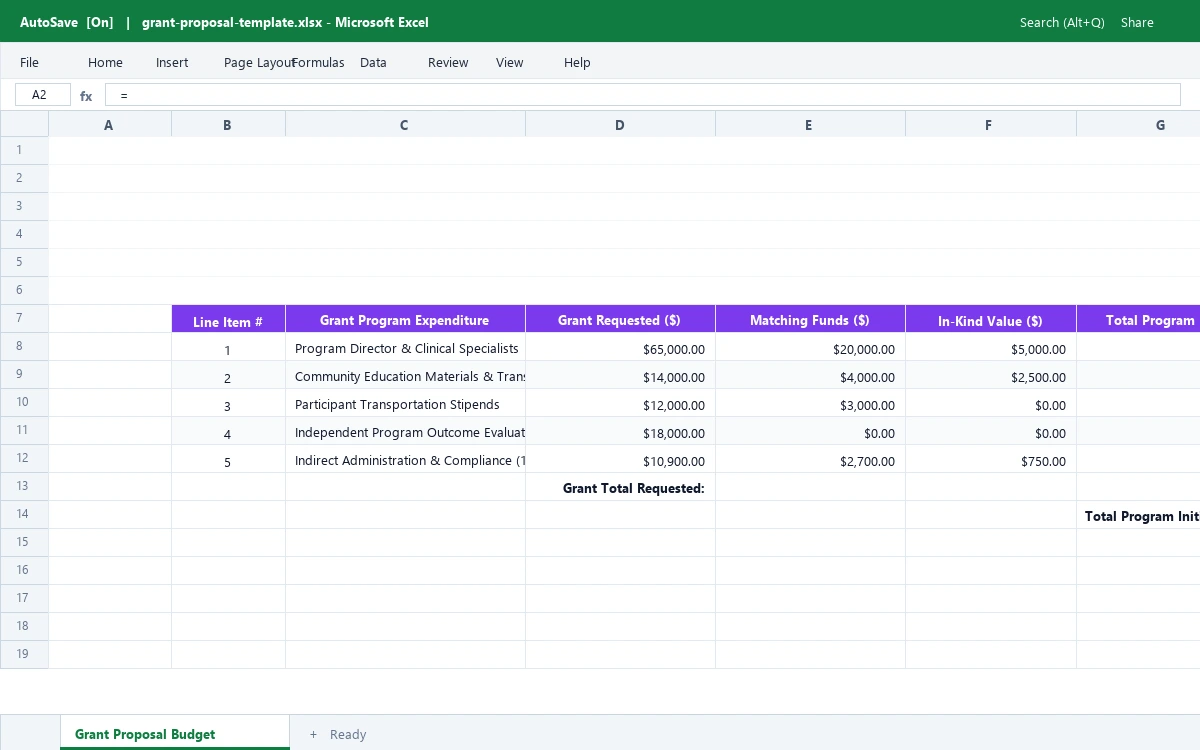Click the $20,000.00 matching funds cell
The width and height of the screenshot is (1200, 750).
tap(810, 347)
